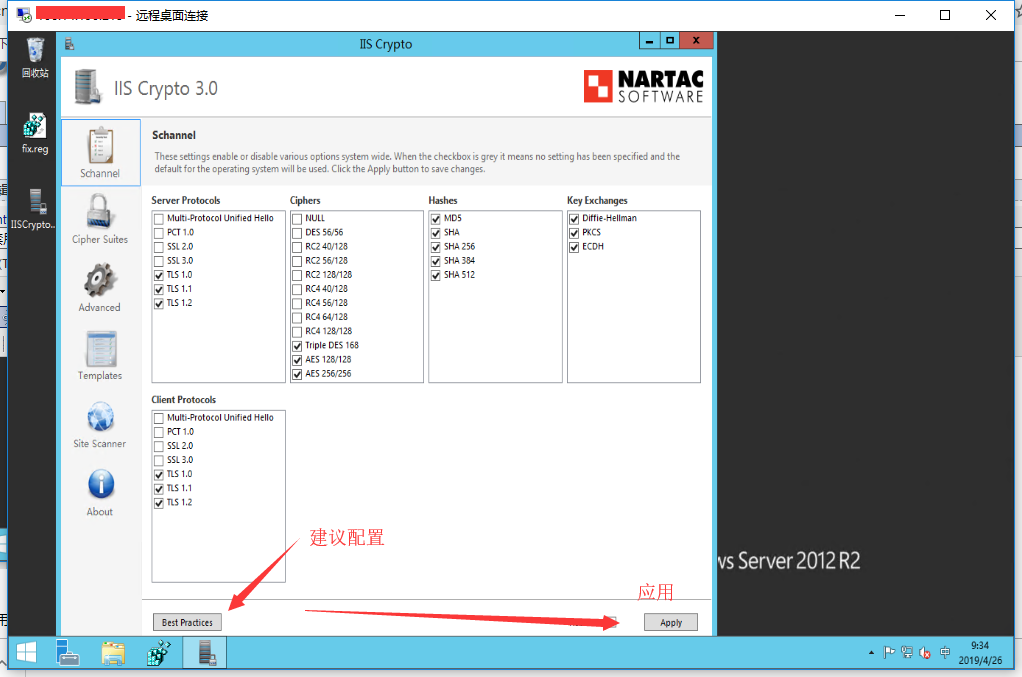Click the Best Practices button
This screenshot has width=1022, height=677.
tap(187, 621)
